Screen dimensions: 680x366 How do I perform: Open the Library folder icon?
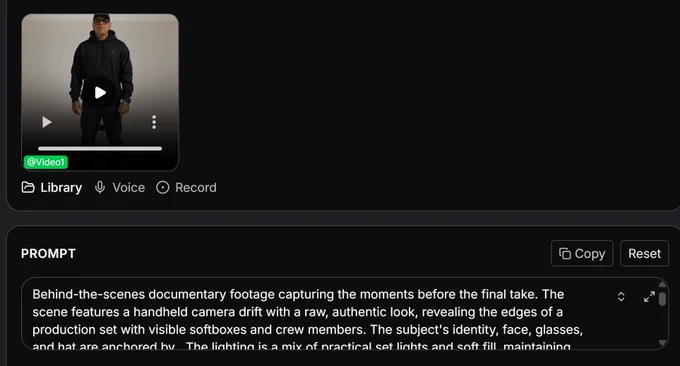pyautogui.click(x=28, y=187)
